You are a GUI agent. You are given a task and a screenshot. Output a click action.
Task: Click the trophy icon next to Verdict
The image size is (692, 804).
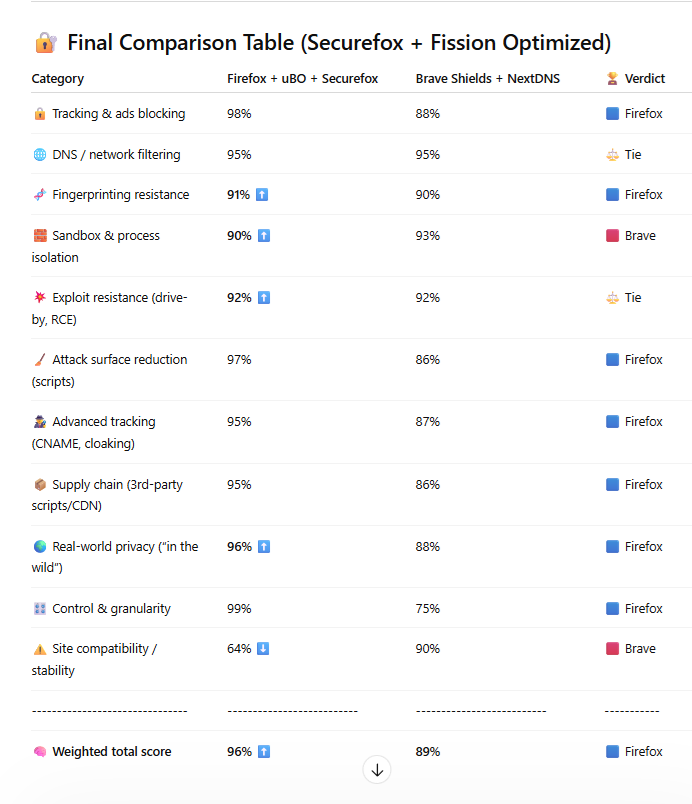612,78
